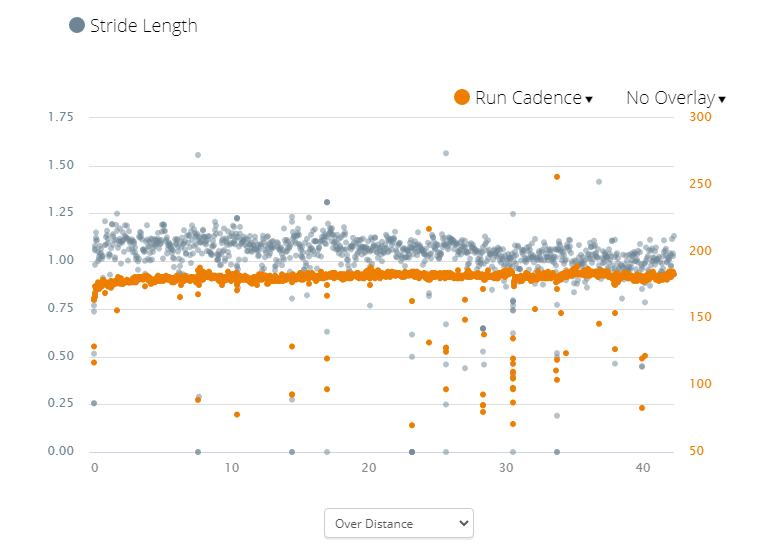Click the orange Run Cadence legend dot
This screenshot has height=553, width=771.
pyautogui.click(x=462, y=97)
